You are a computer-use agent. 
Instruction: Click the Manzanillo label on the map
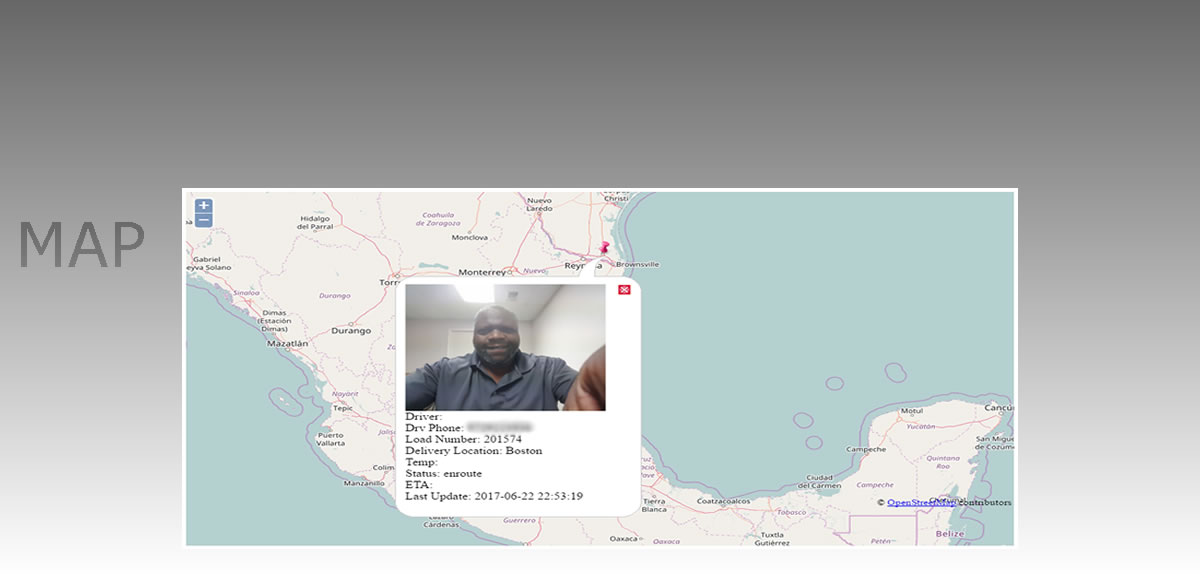click(363, 483)
